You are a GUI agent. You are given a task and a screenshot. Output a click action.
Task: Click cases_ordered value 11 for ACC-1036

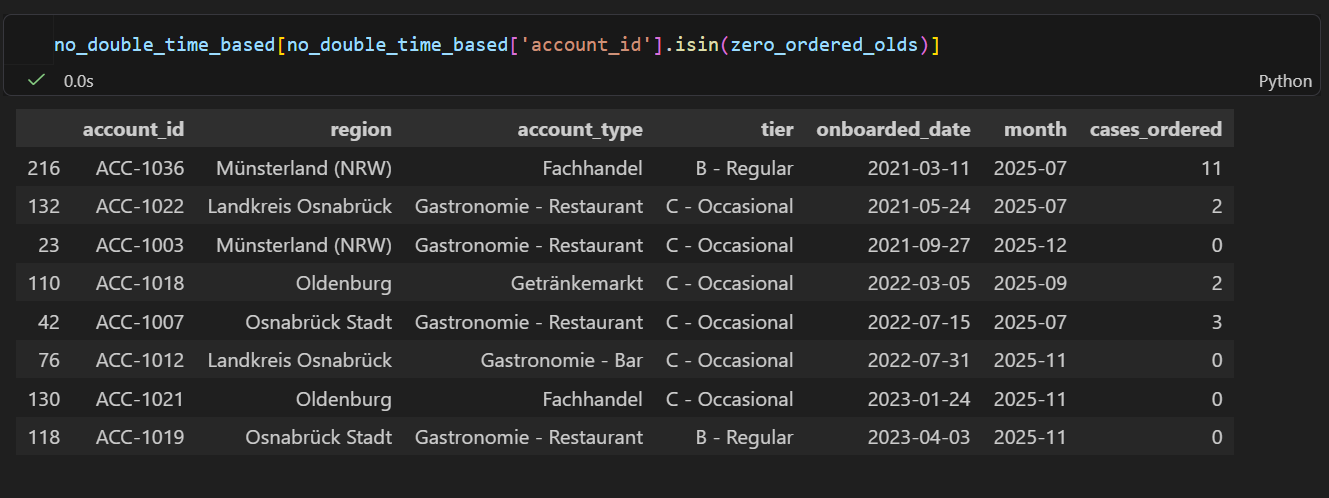tap(1212, 168)
